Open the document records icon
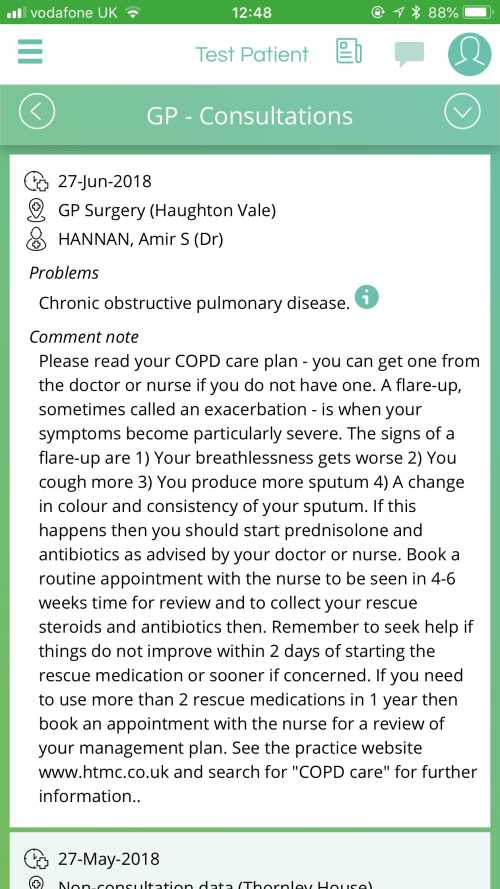The width and height of the screenshot is (500, 889). click(x=349, y=51)
